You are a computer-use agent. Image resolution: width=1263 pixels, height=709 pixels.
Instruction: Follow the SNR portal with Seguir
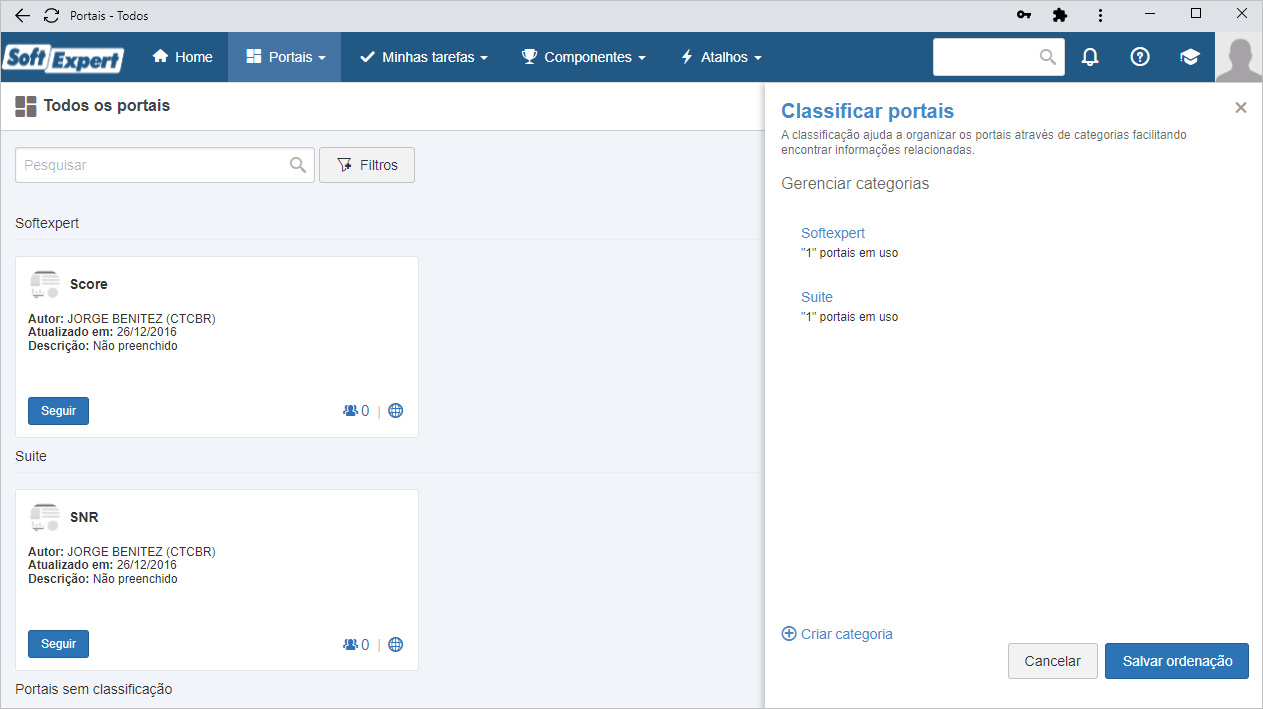(x=58, y=644)
